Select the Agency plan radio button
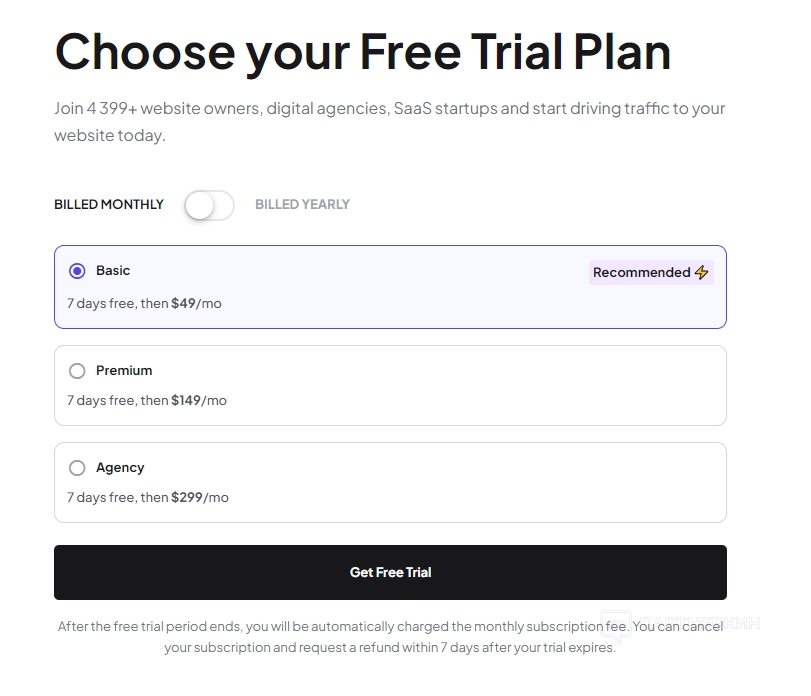 pyautogui.click(x=77, y=468)
